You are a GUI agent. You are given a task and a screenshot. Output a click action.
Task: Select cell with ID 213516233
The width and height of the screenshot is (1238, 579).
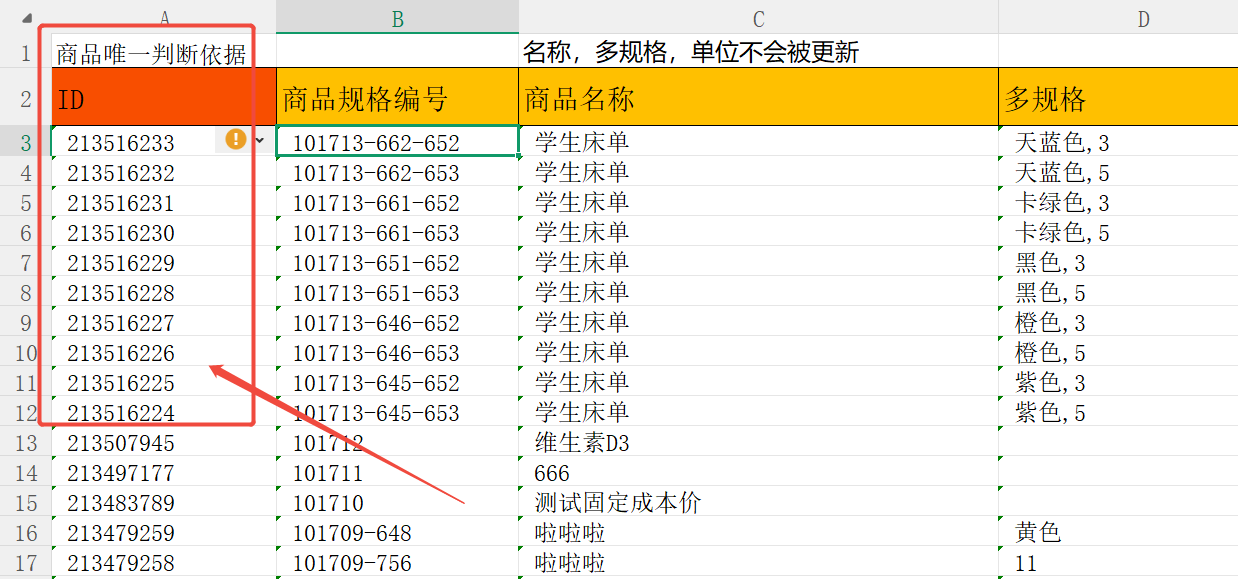(121, 143)
